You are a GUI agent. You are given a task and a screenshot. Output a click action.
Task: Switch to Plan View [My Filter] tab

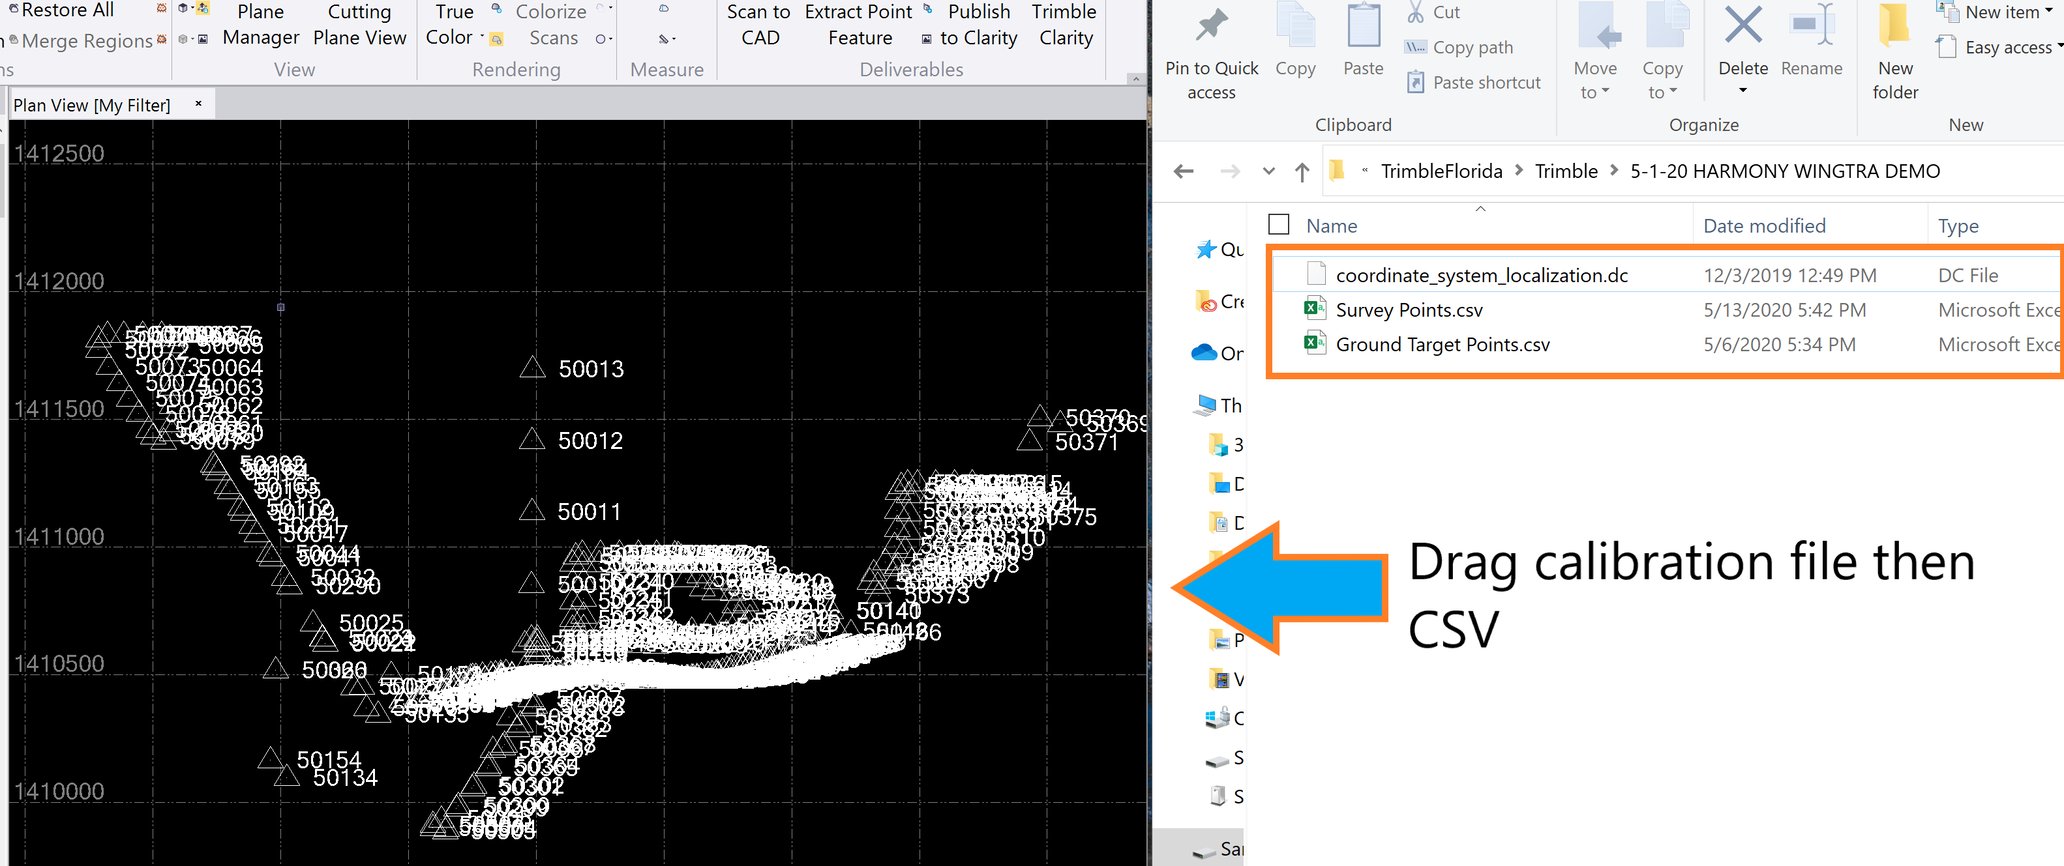coord(92,105)
